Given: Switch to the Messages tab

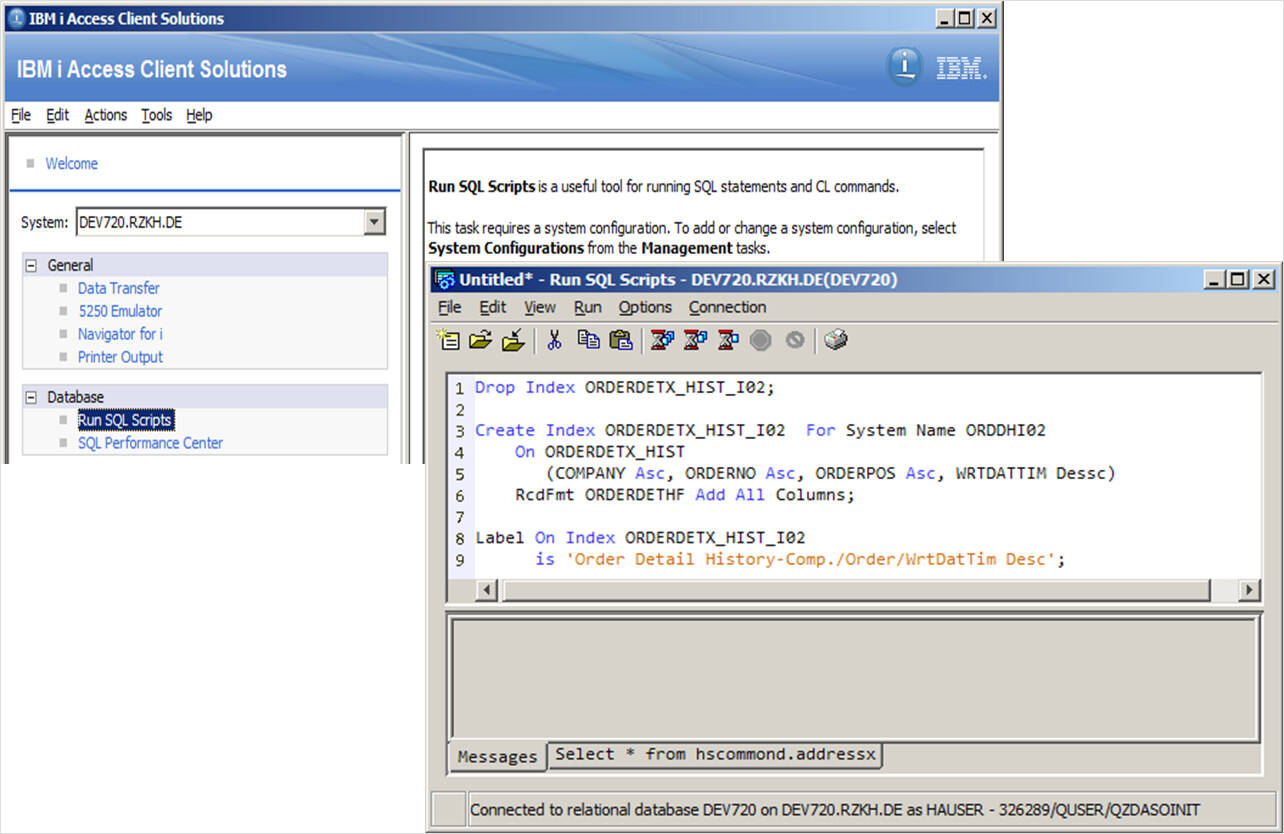Looking at the screenshot, I should [497, 756].
